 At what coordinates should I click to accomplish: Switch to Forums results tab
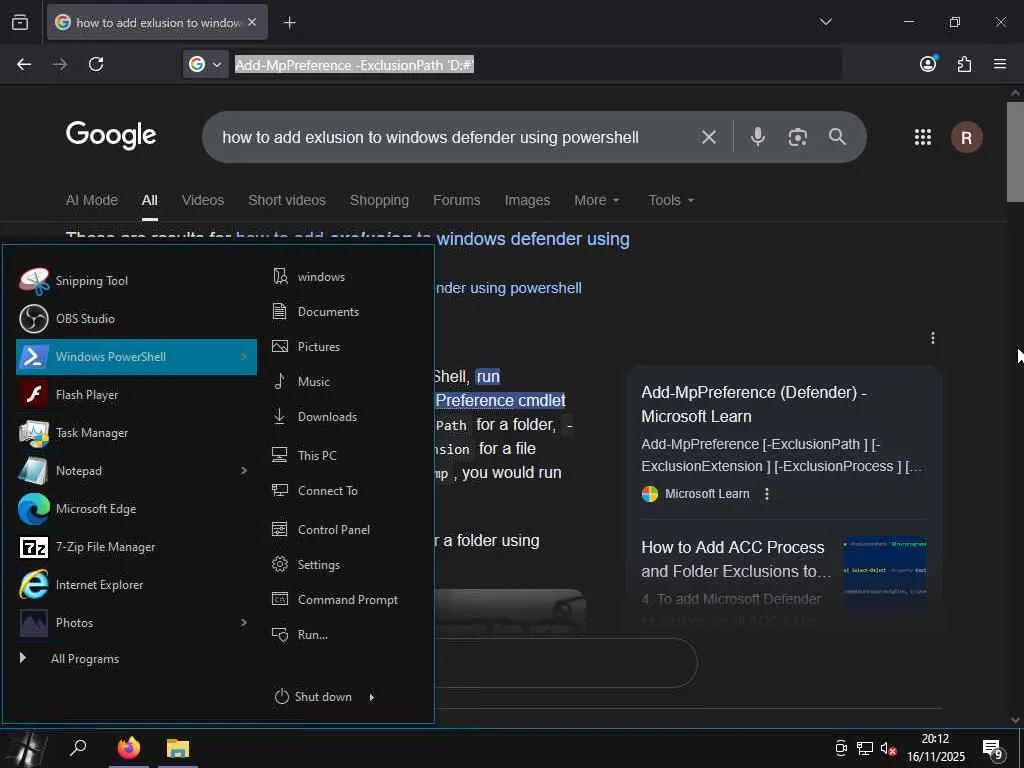coord(456,200)
